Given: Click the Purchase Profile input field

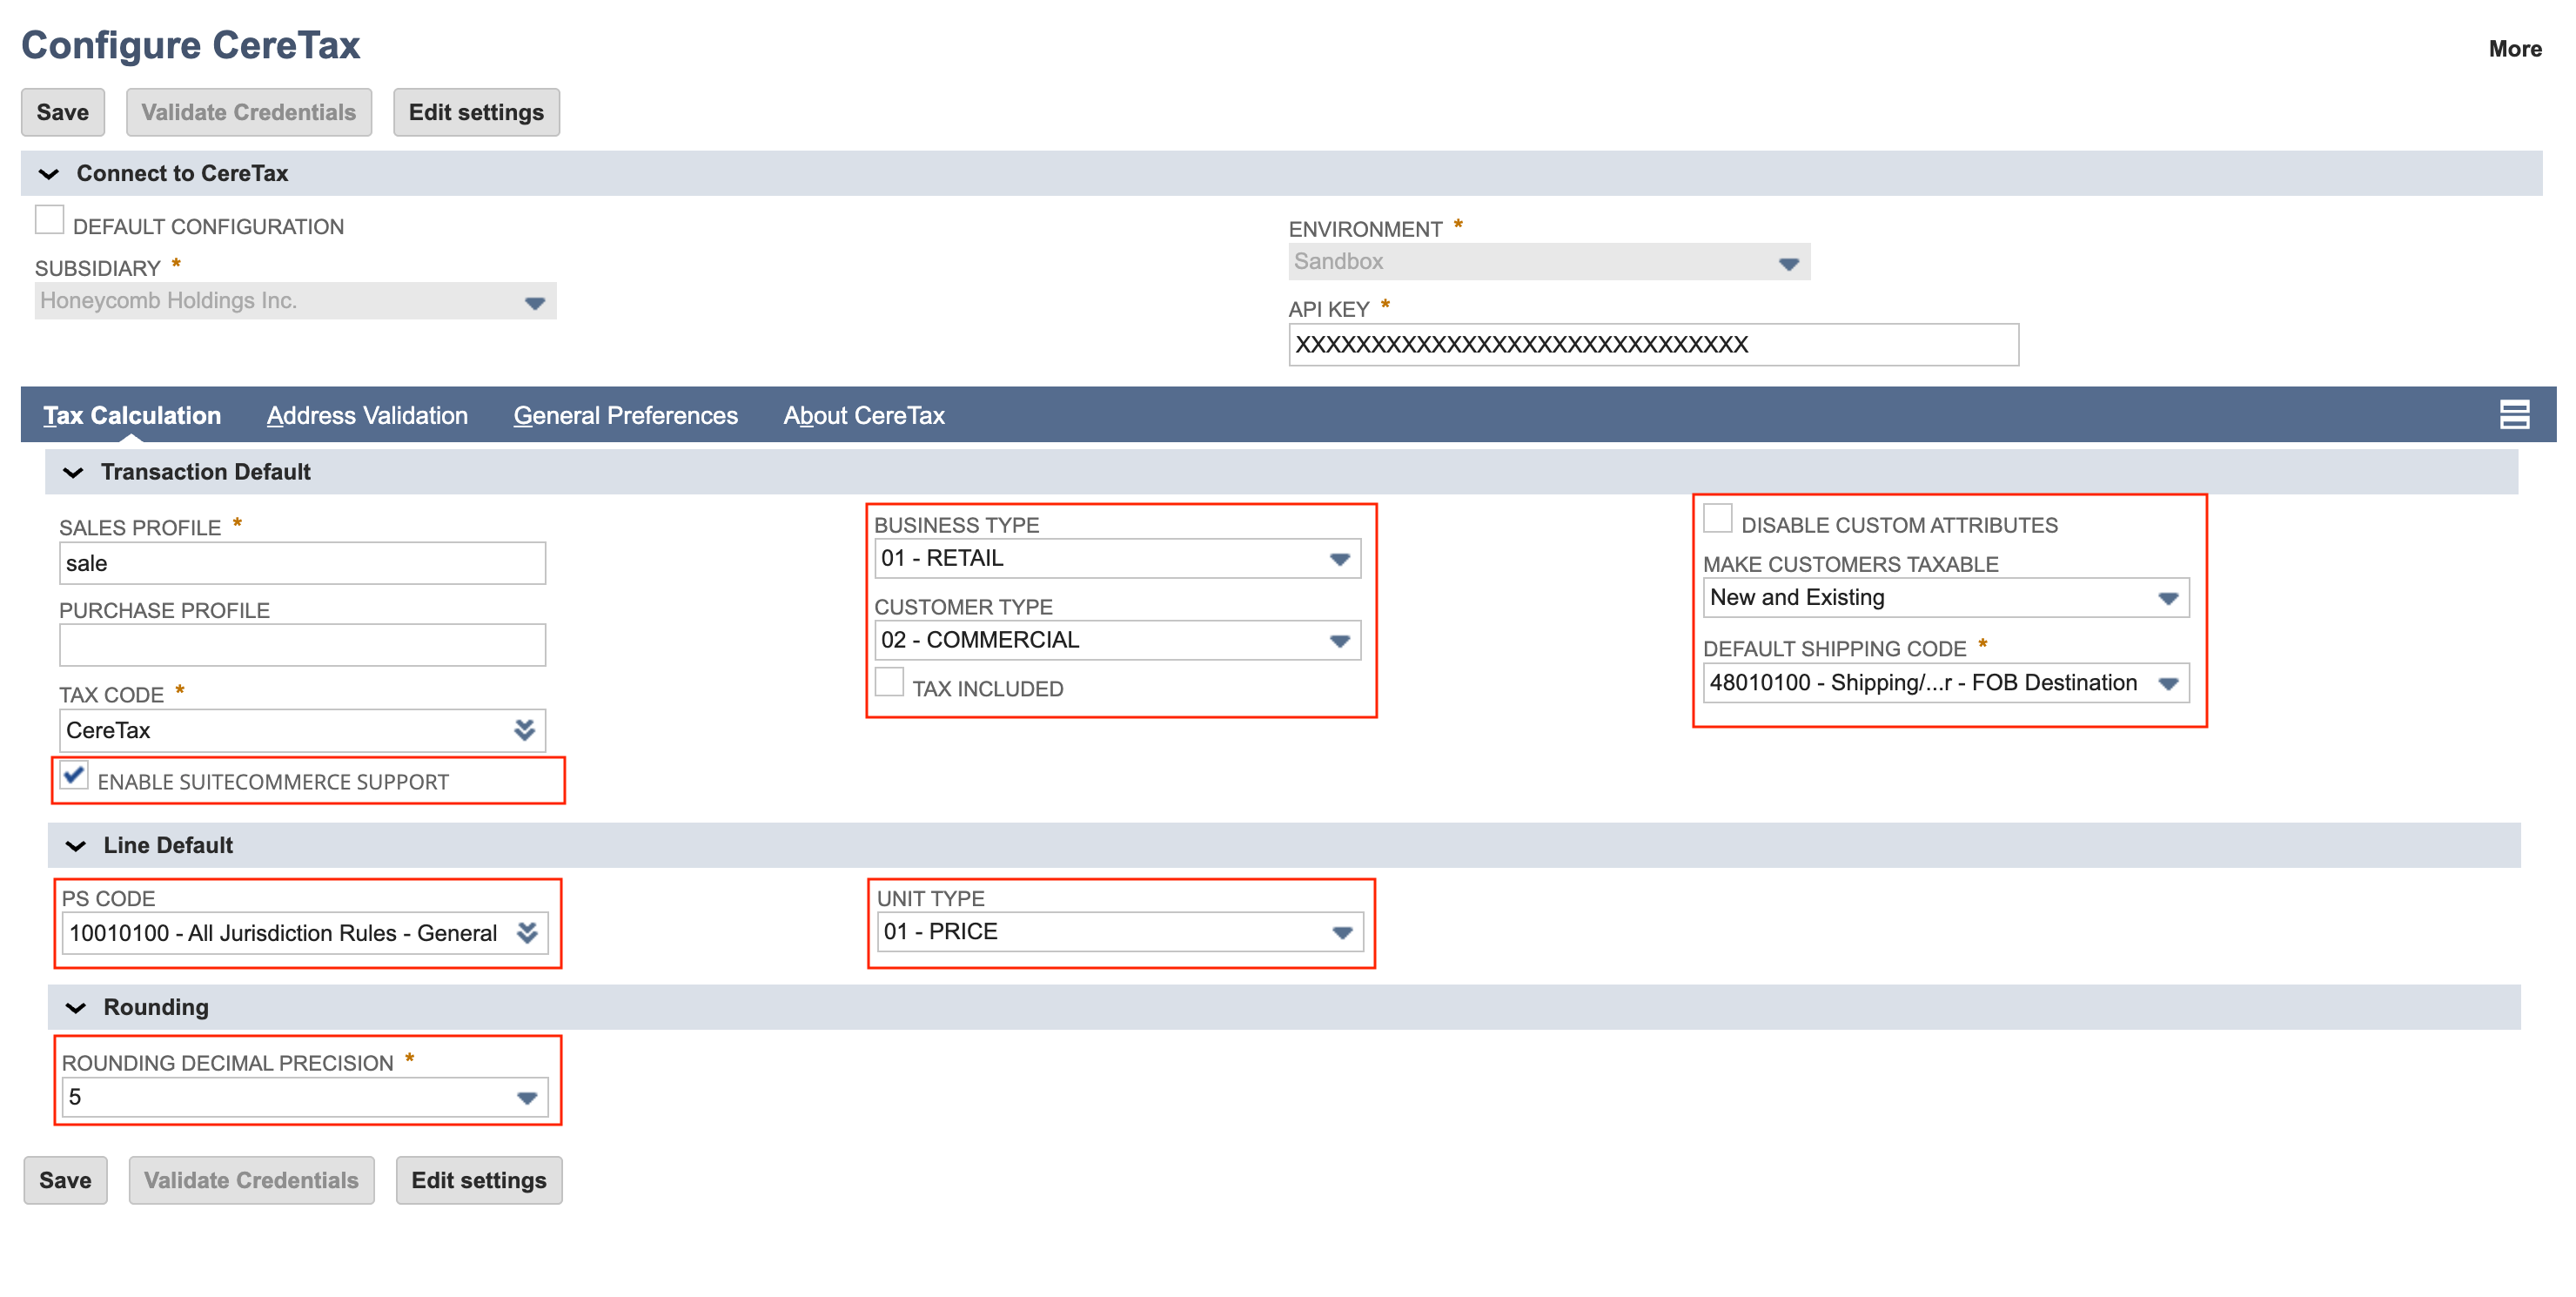Looking at the screenshot, I should [303, 645].
